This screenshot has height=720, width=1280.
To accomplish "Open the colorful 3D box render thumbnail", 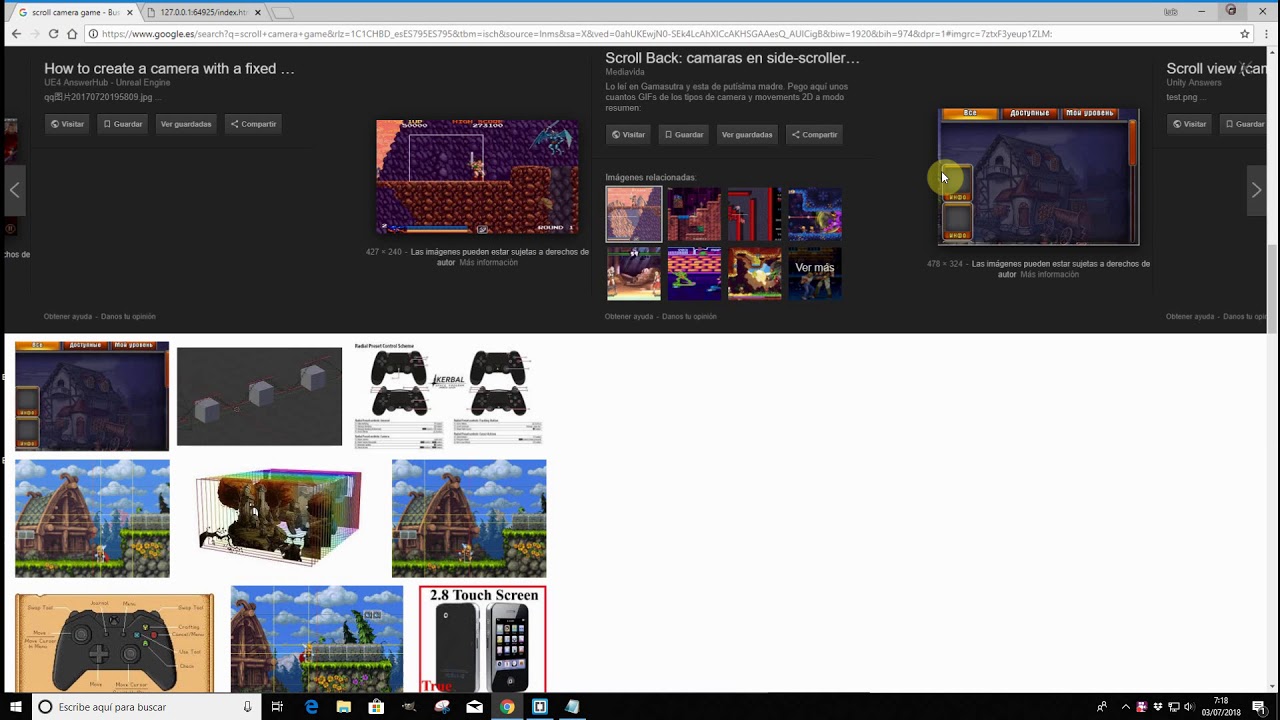I will [x=279, y=518].
